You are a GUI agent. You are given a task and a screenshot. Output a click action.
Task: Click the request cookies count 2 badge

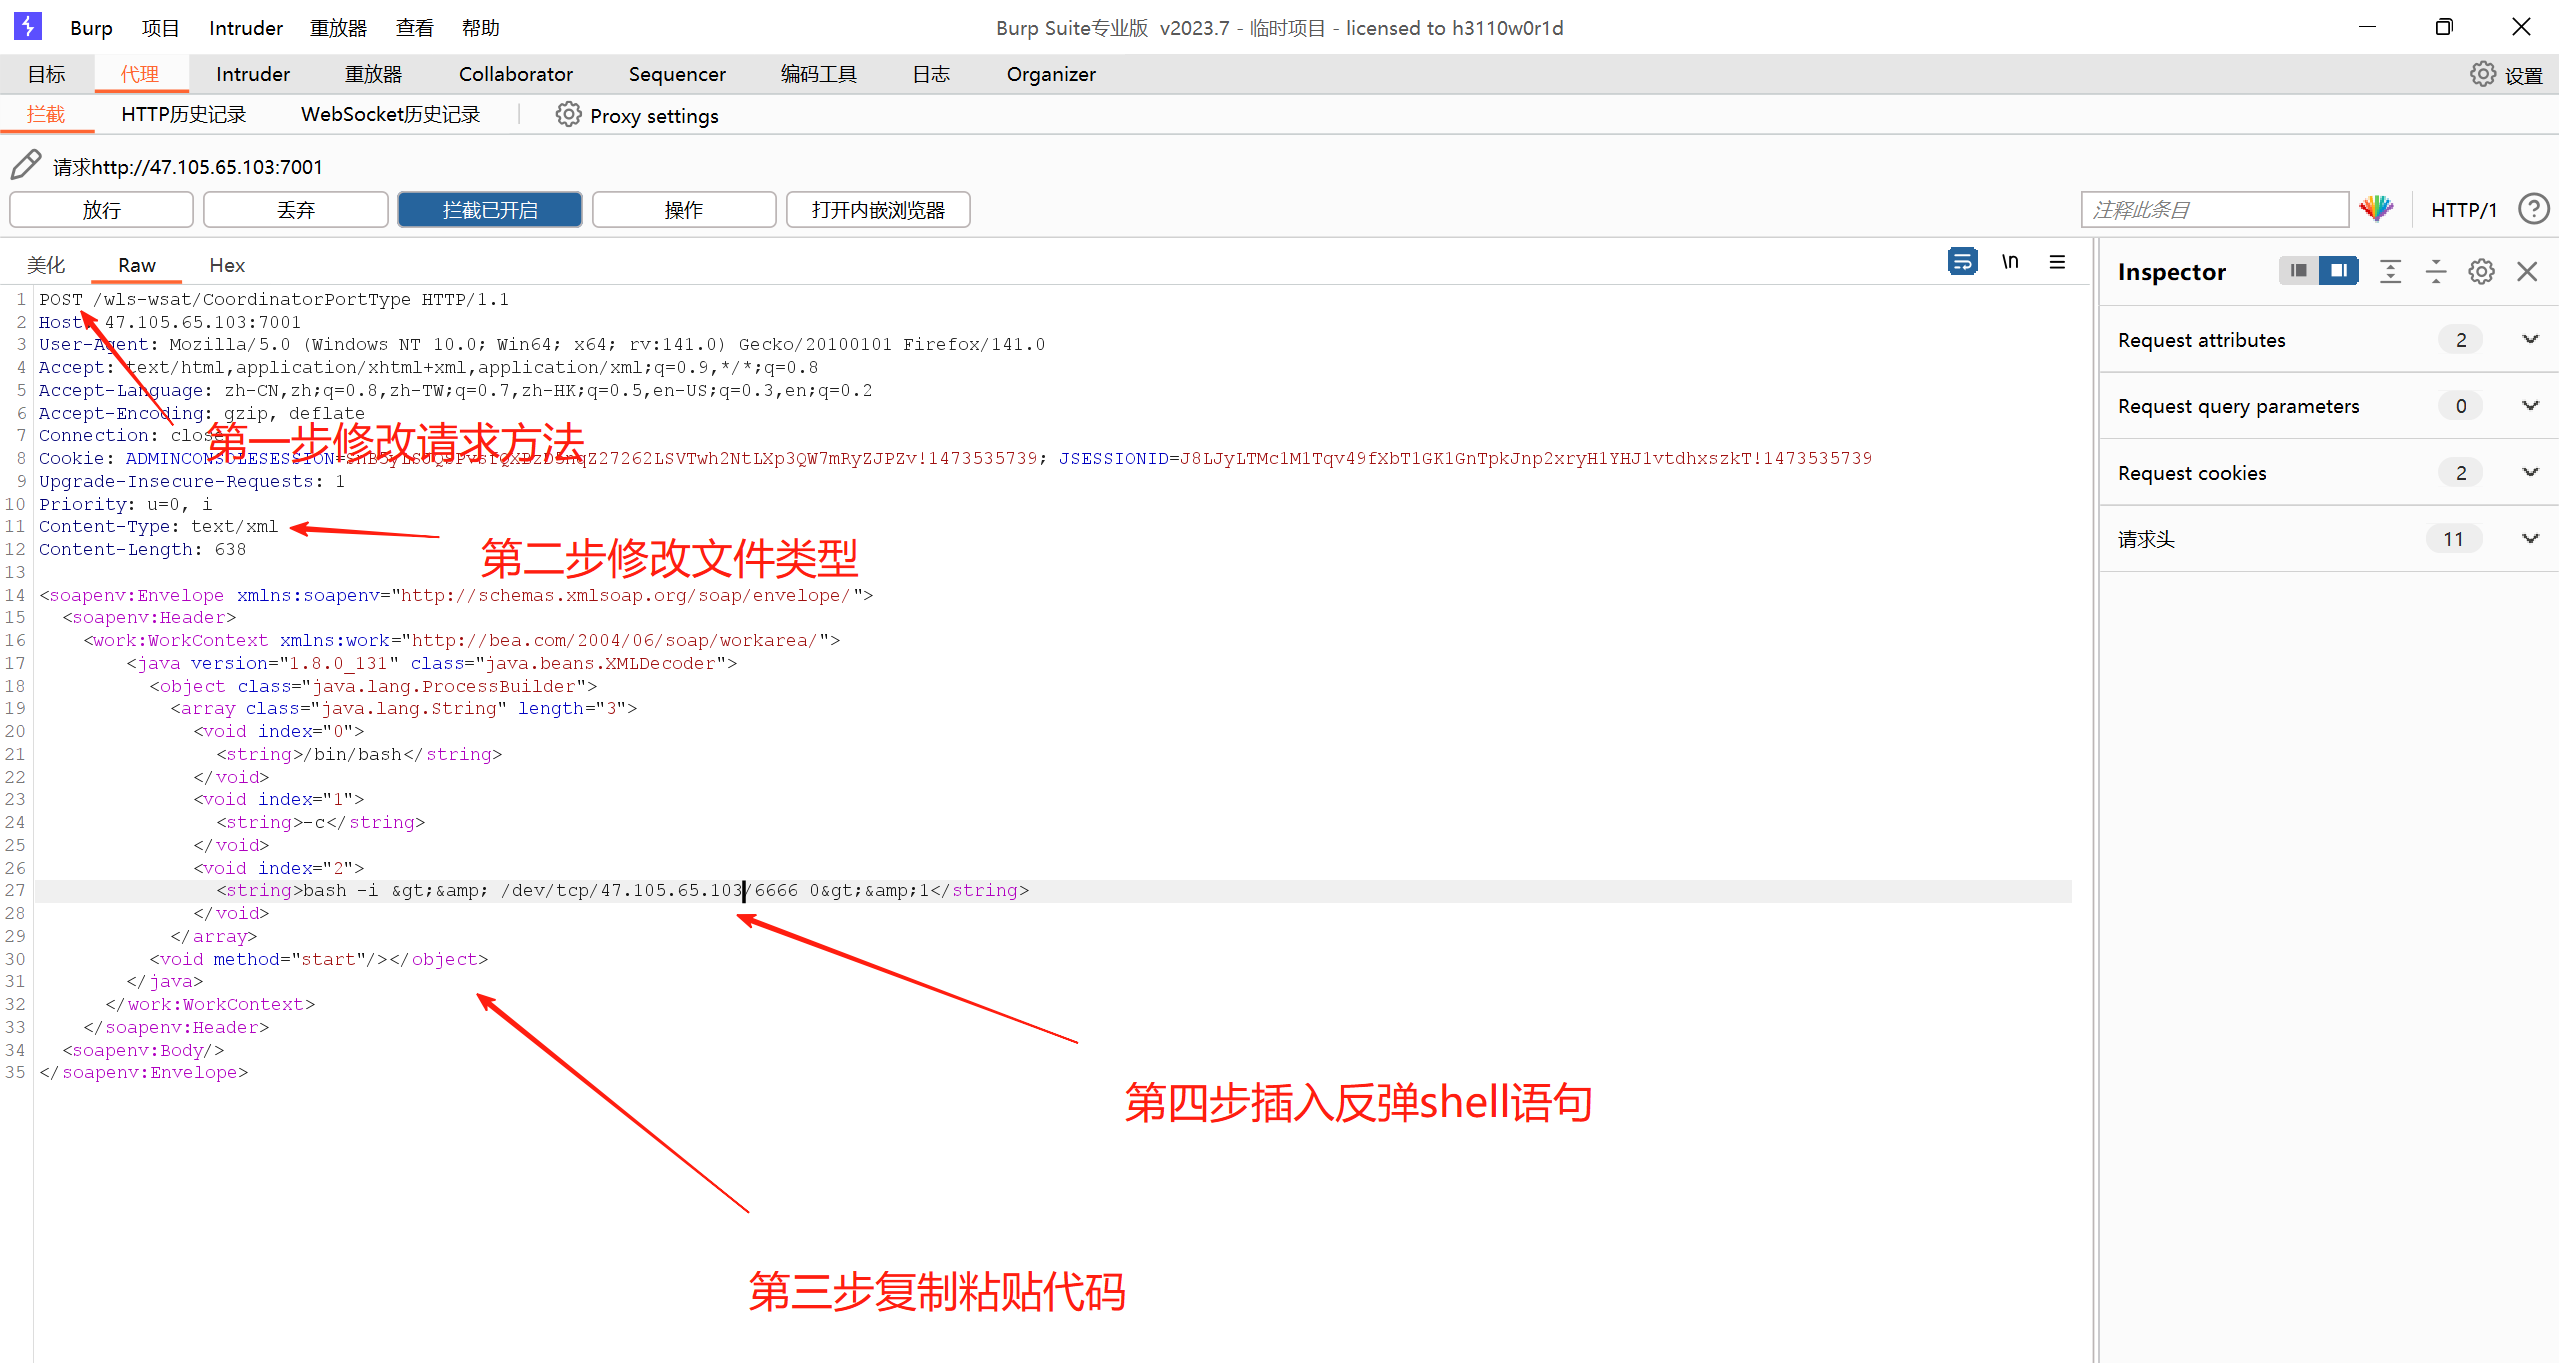click(x=2461, y=472)
